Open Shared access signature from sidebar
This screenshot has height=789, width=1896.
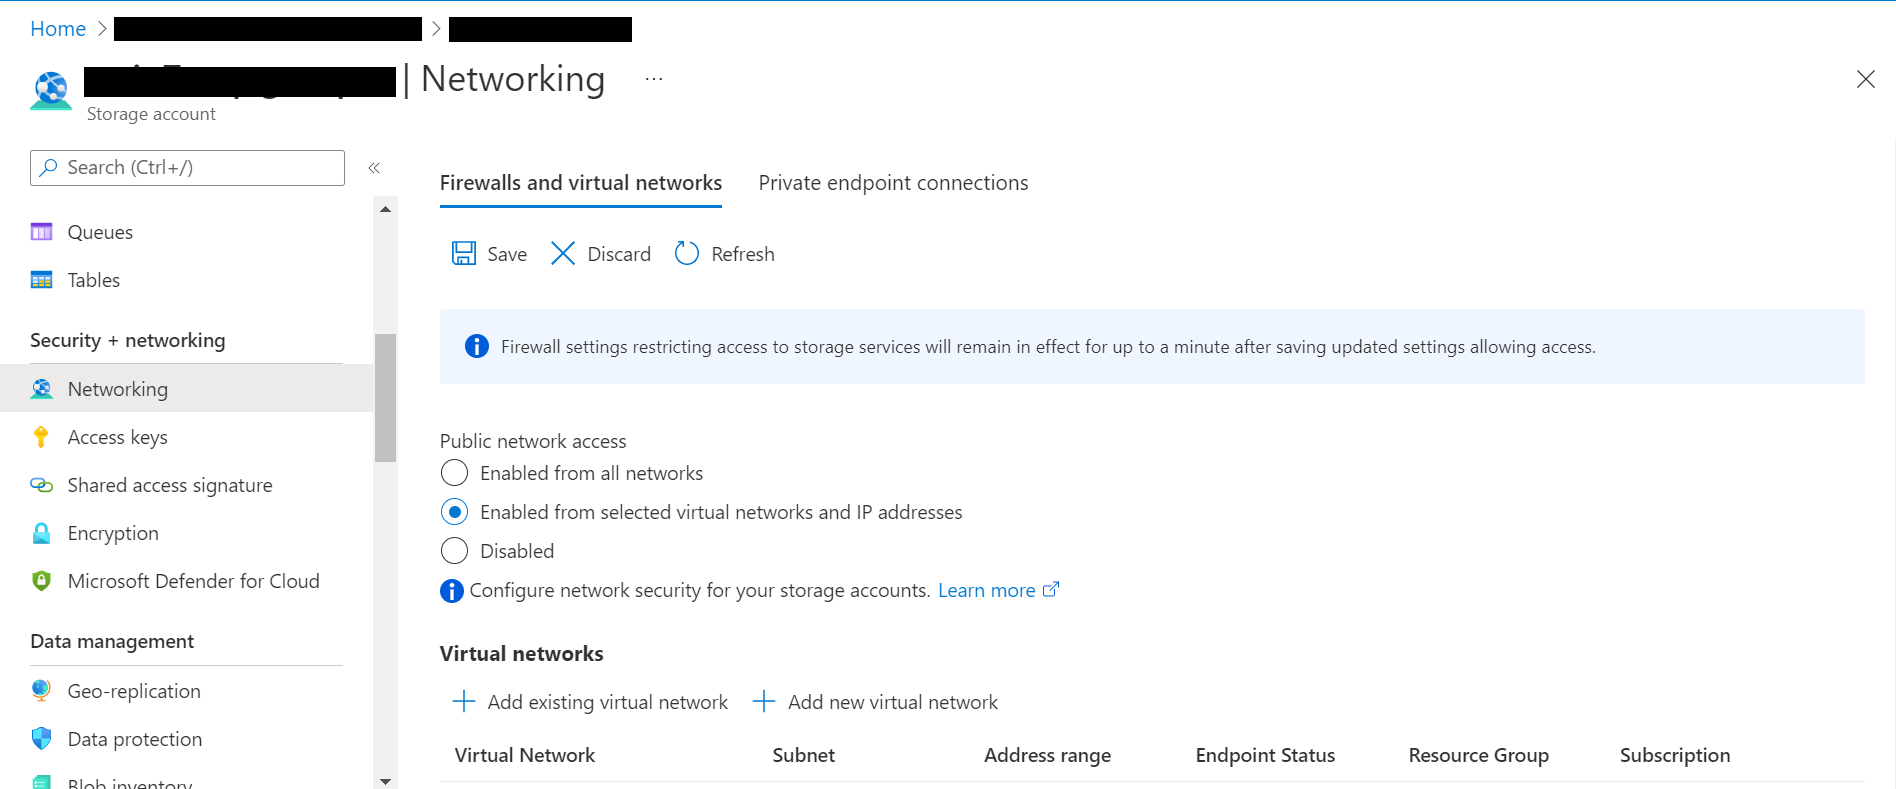click(x=169, y=485)
